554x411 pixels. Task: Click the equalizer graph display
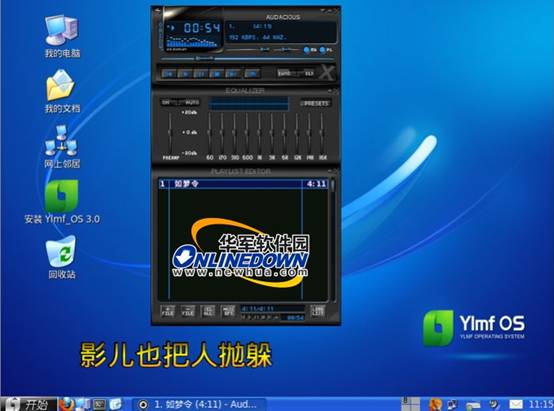point(248,104)
